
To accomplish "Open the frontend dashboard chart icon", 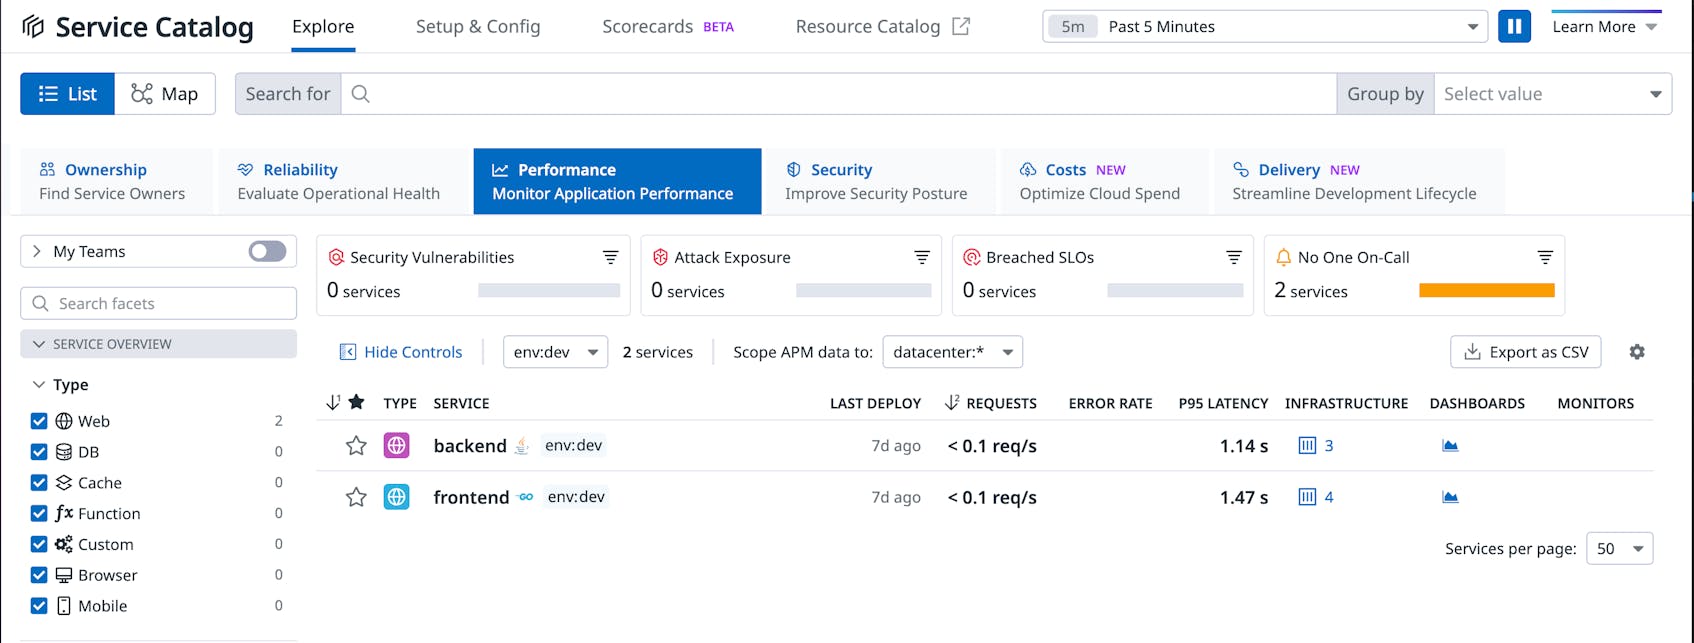I will [x=1450, y=497].
